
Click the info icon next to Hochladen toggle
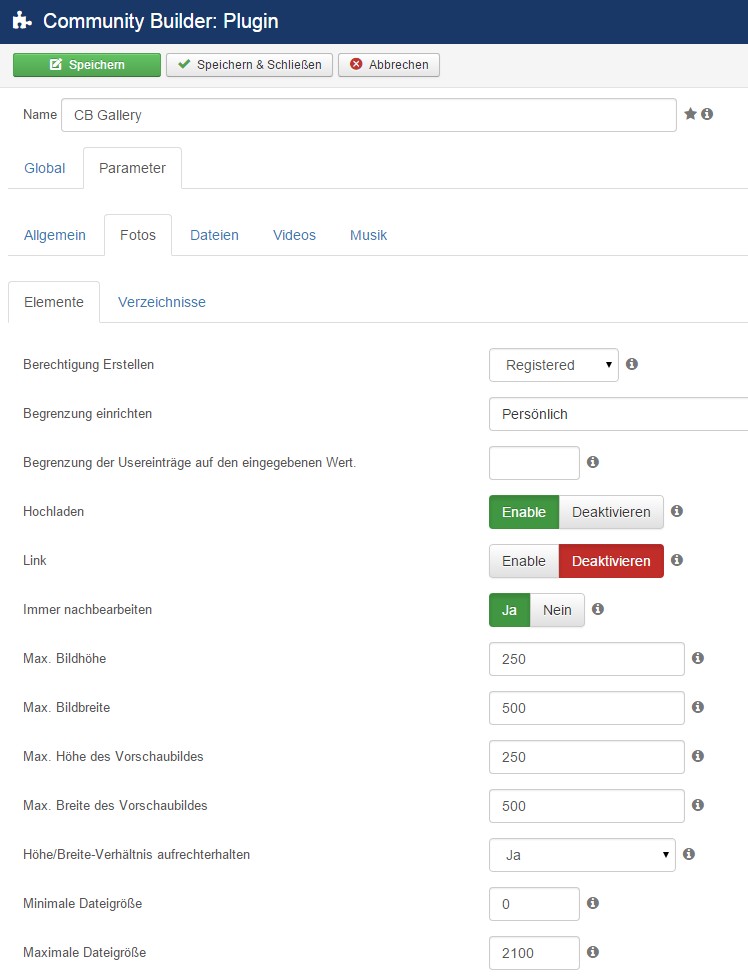[x=677, y=511]
